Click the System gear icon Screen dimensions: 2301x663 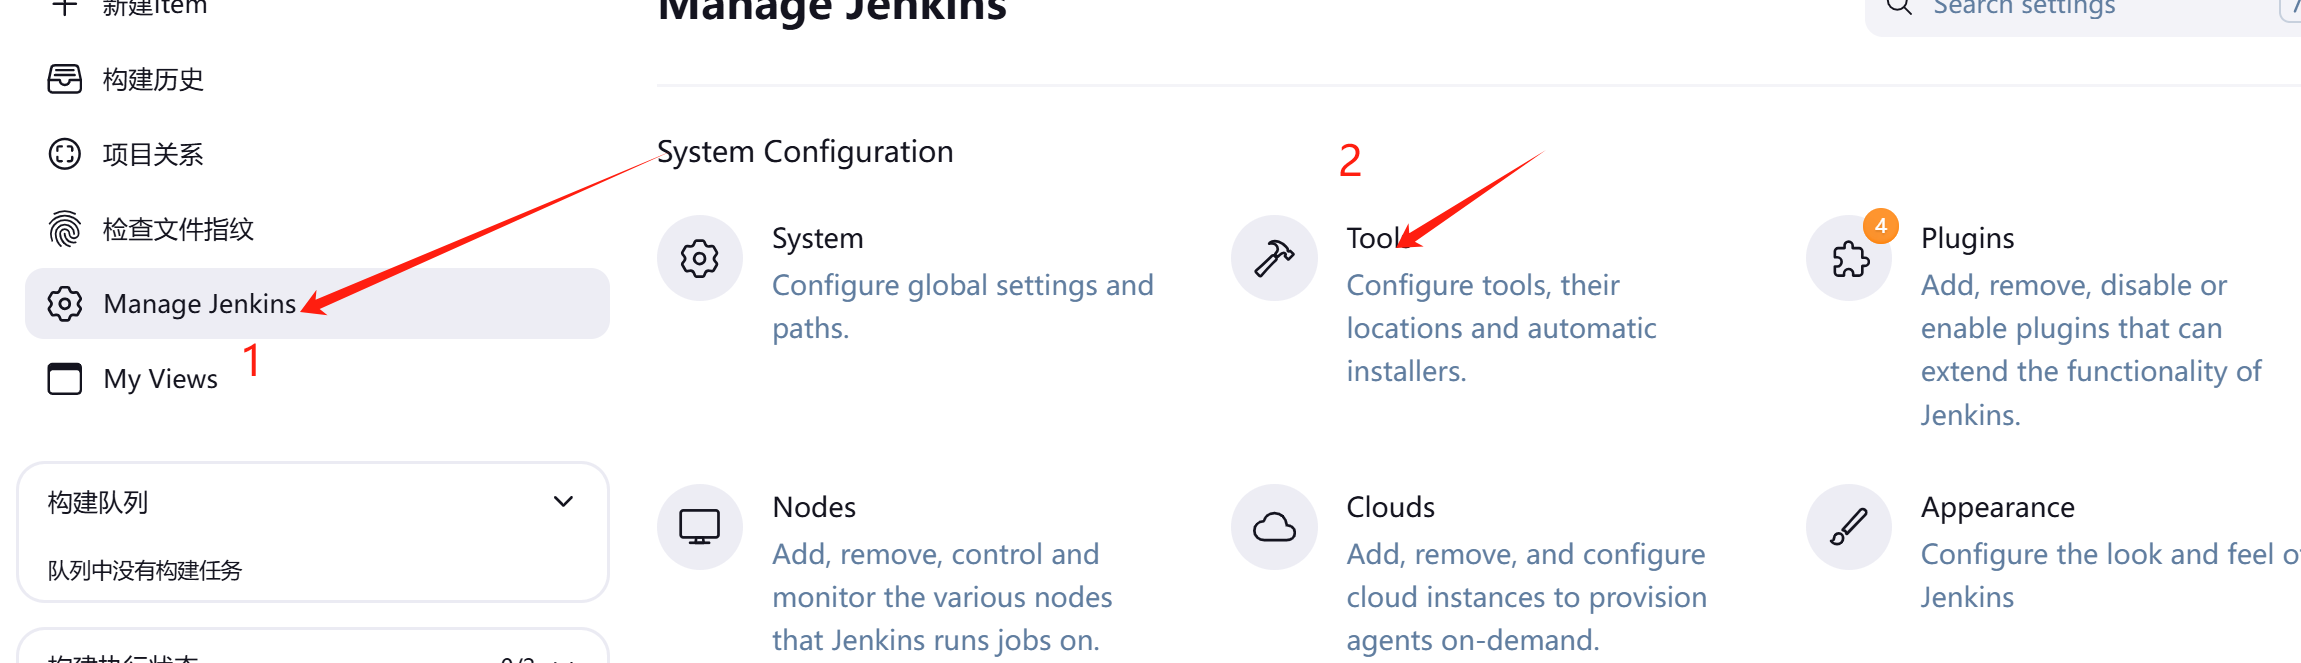coord(699,259)
